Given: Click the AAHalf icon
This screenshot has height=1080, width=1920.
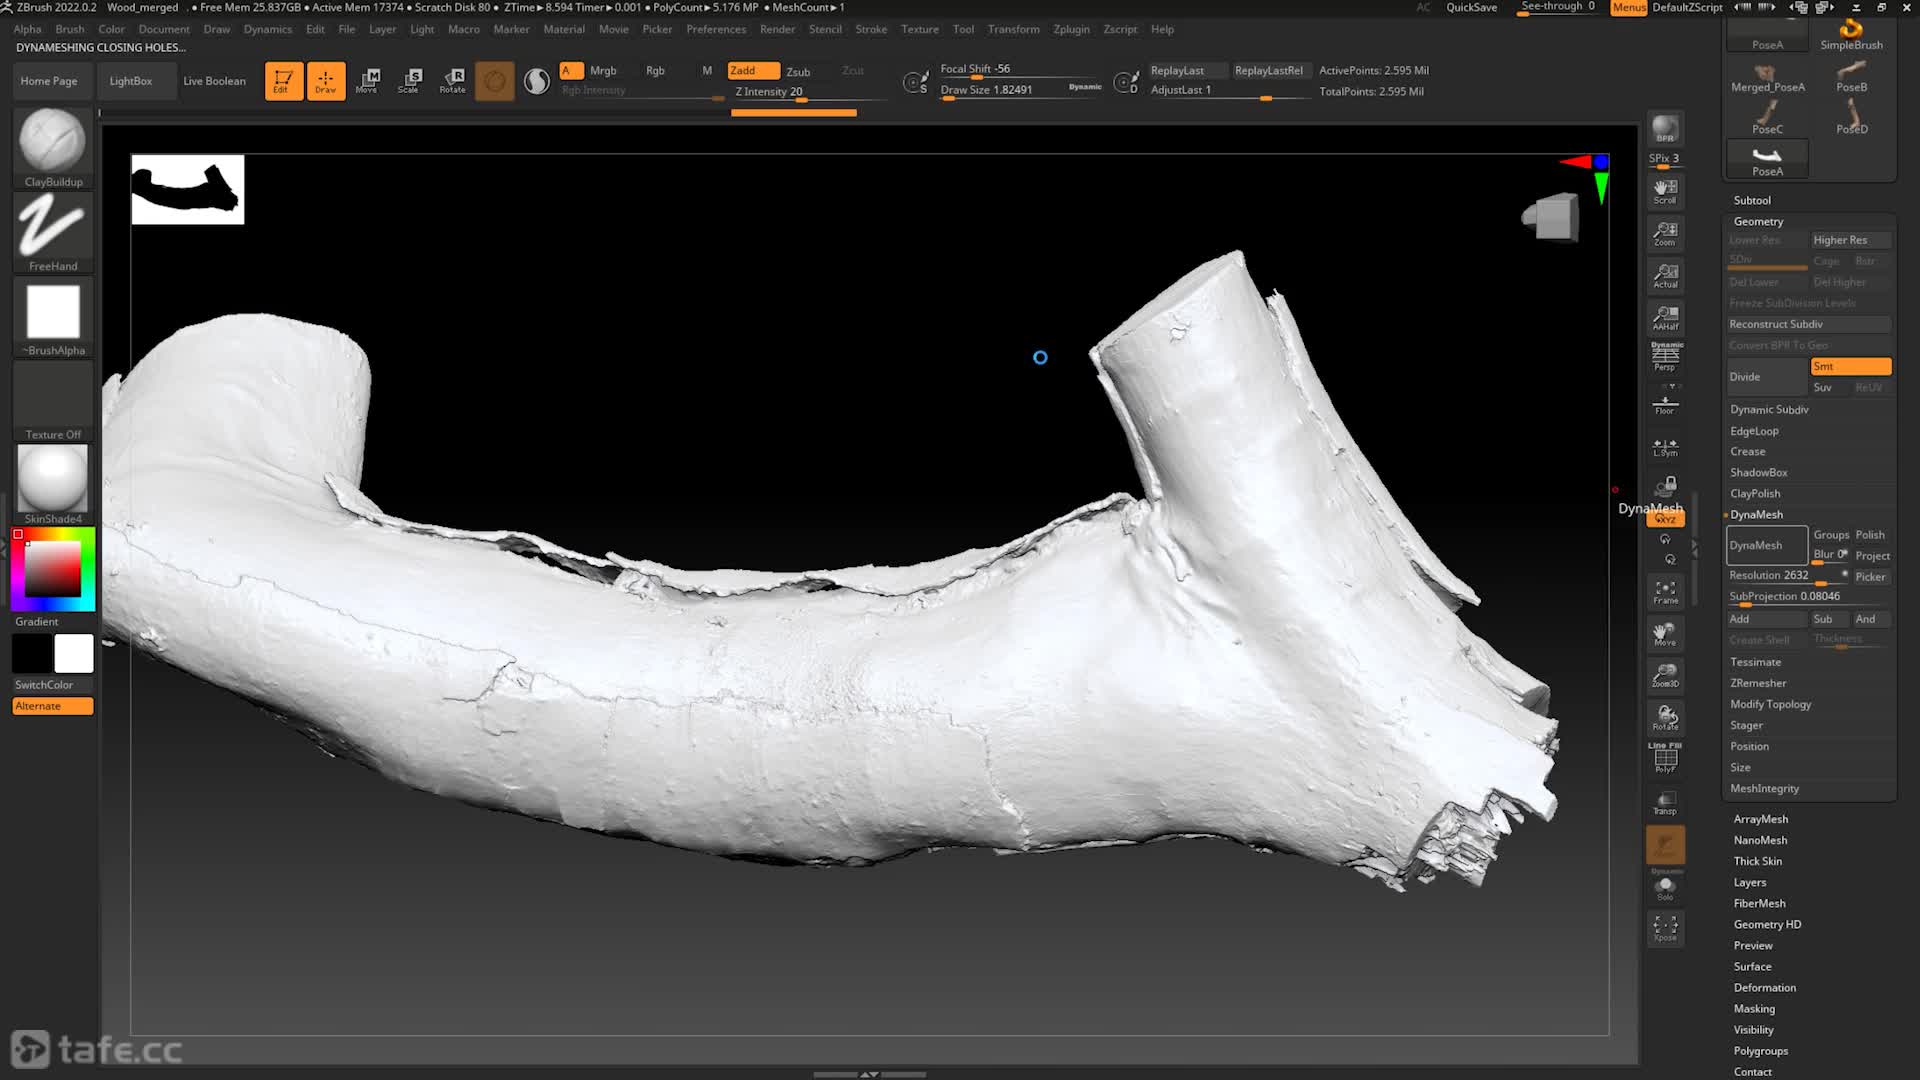Looking at the screenshot, I should [1665, 318].
